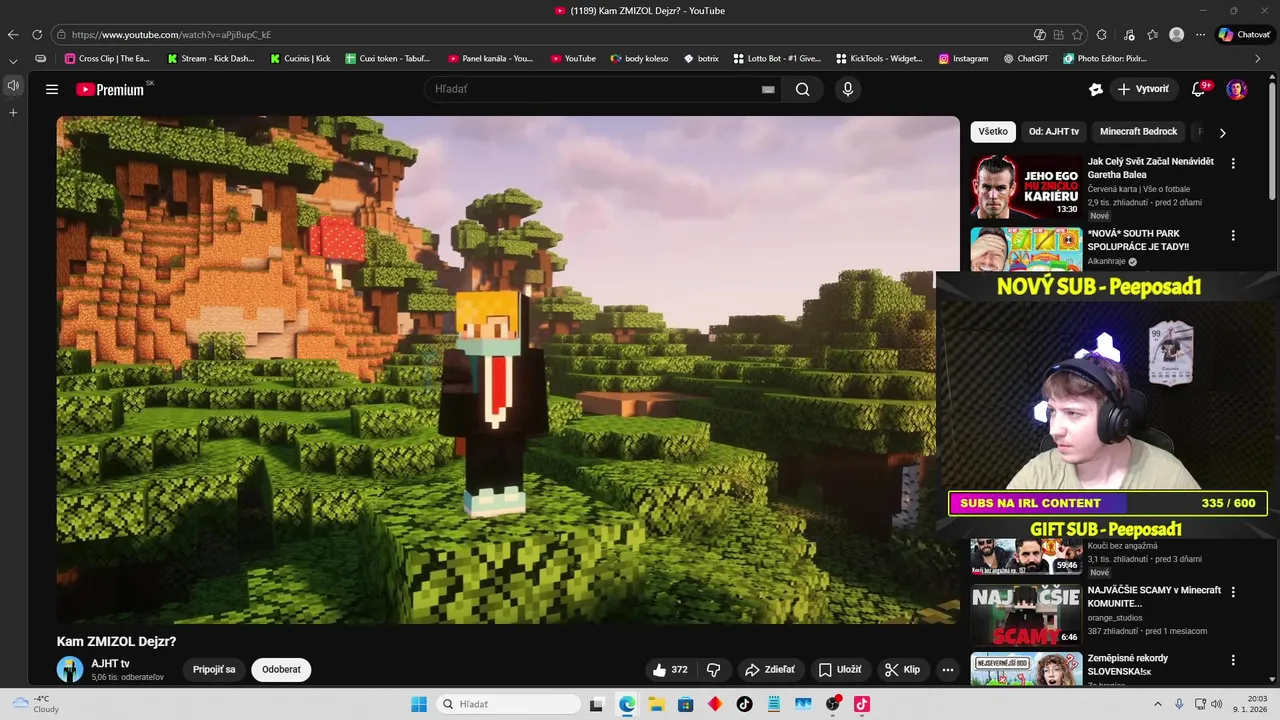
Task: Click the tab audio speaker icon in sidebar
Action: (13, 86)
